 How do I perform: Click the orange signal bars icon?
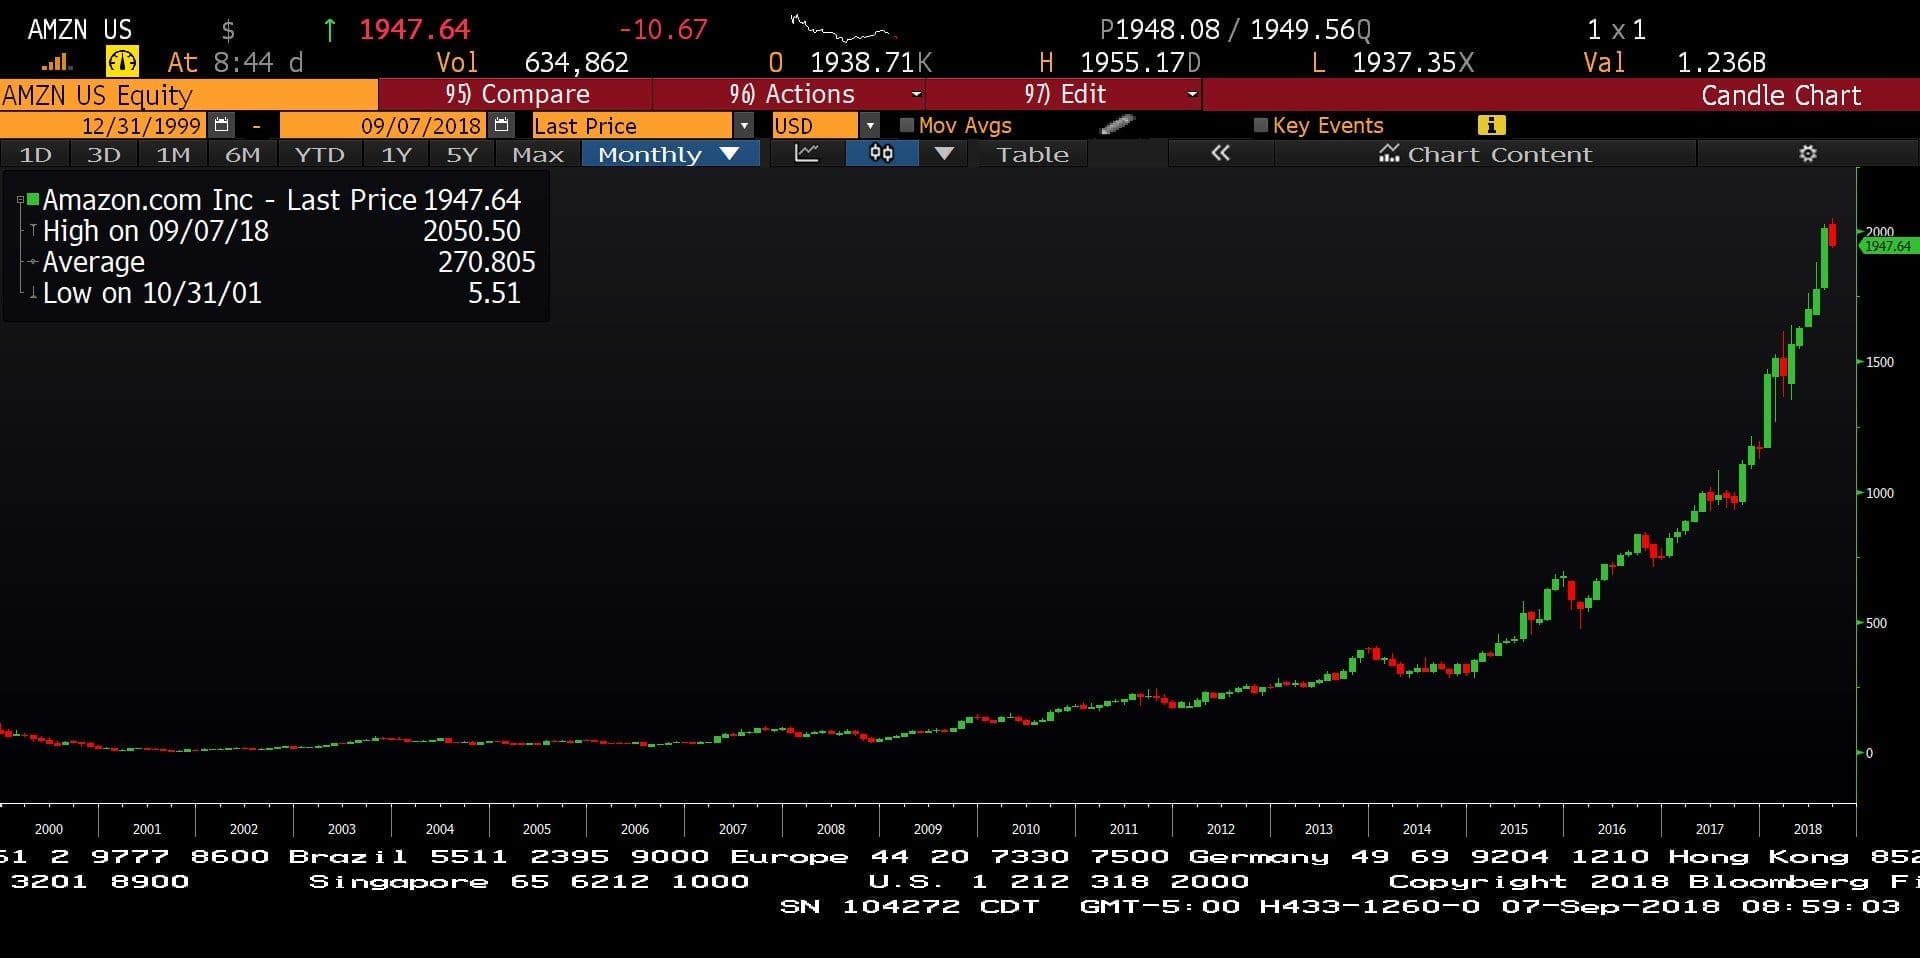tap(56, 62)
